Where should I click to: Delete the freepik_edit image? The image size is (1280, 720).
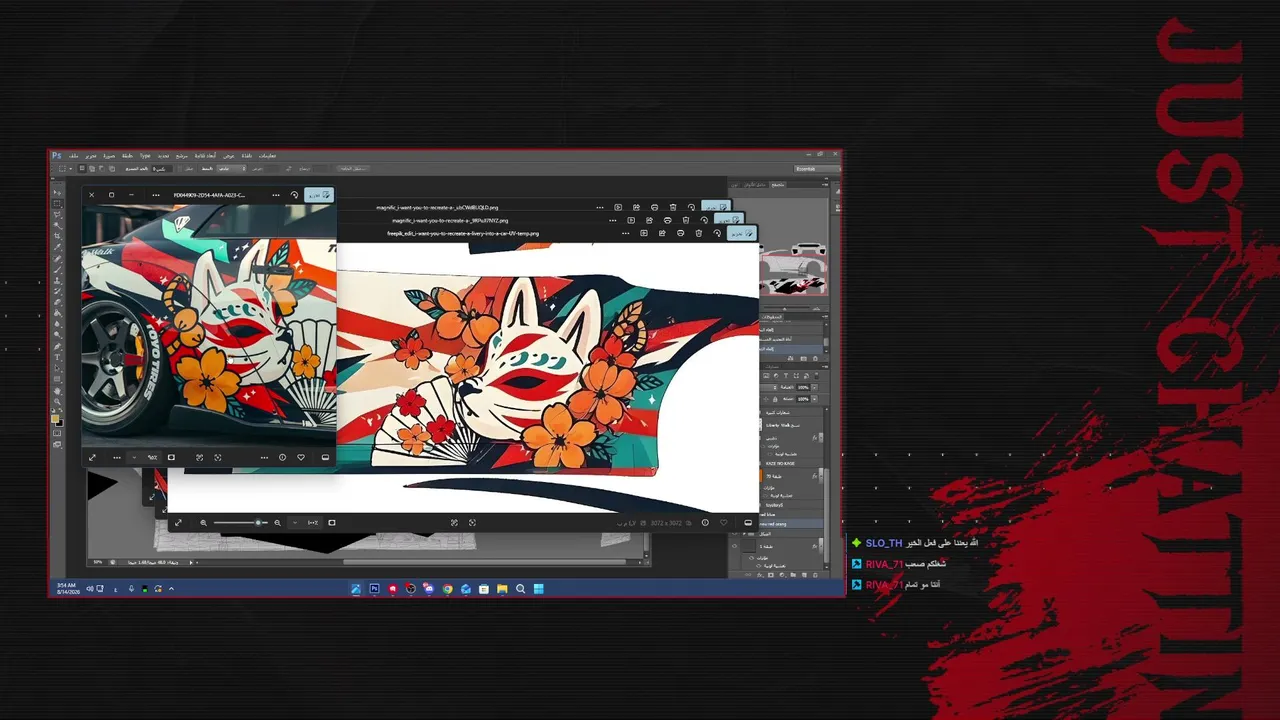tap(698, 233)
